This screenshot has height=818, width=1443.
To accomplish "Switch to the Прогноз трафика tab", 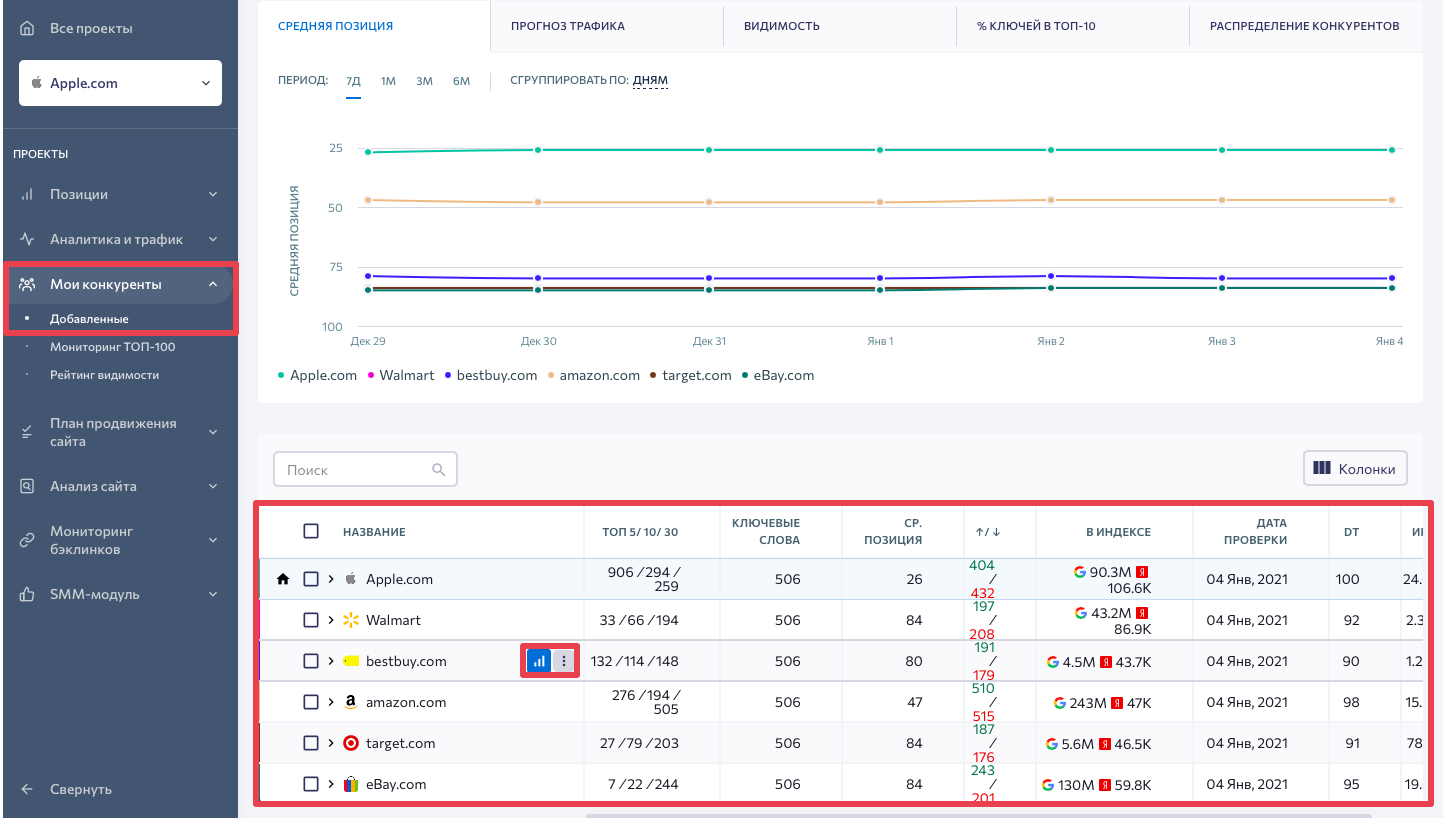I will click(567, 26).
